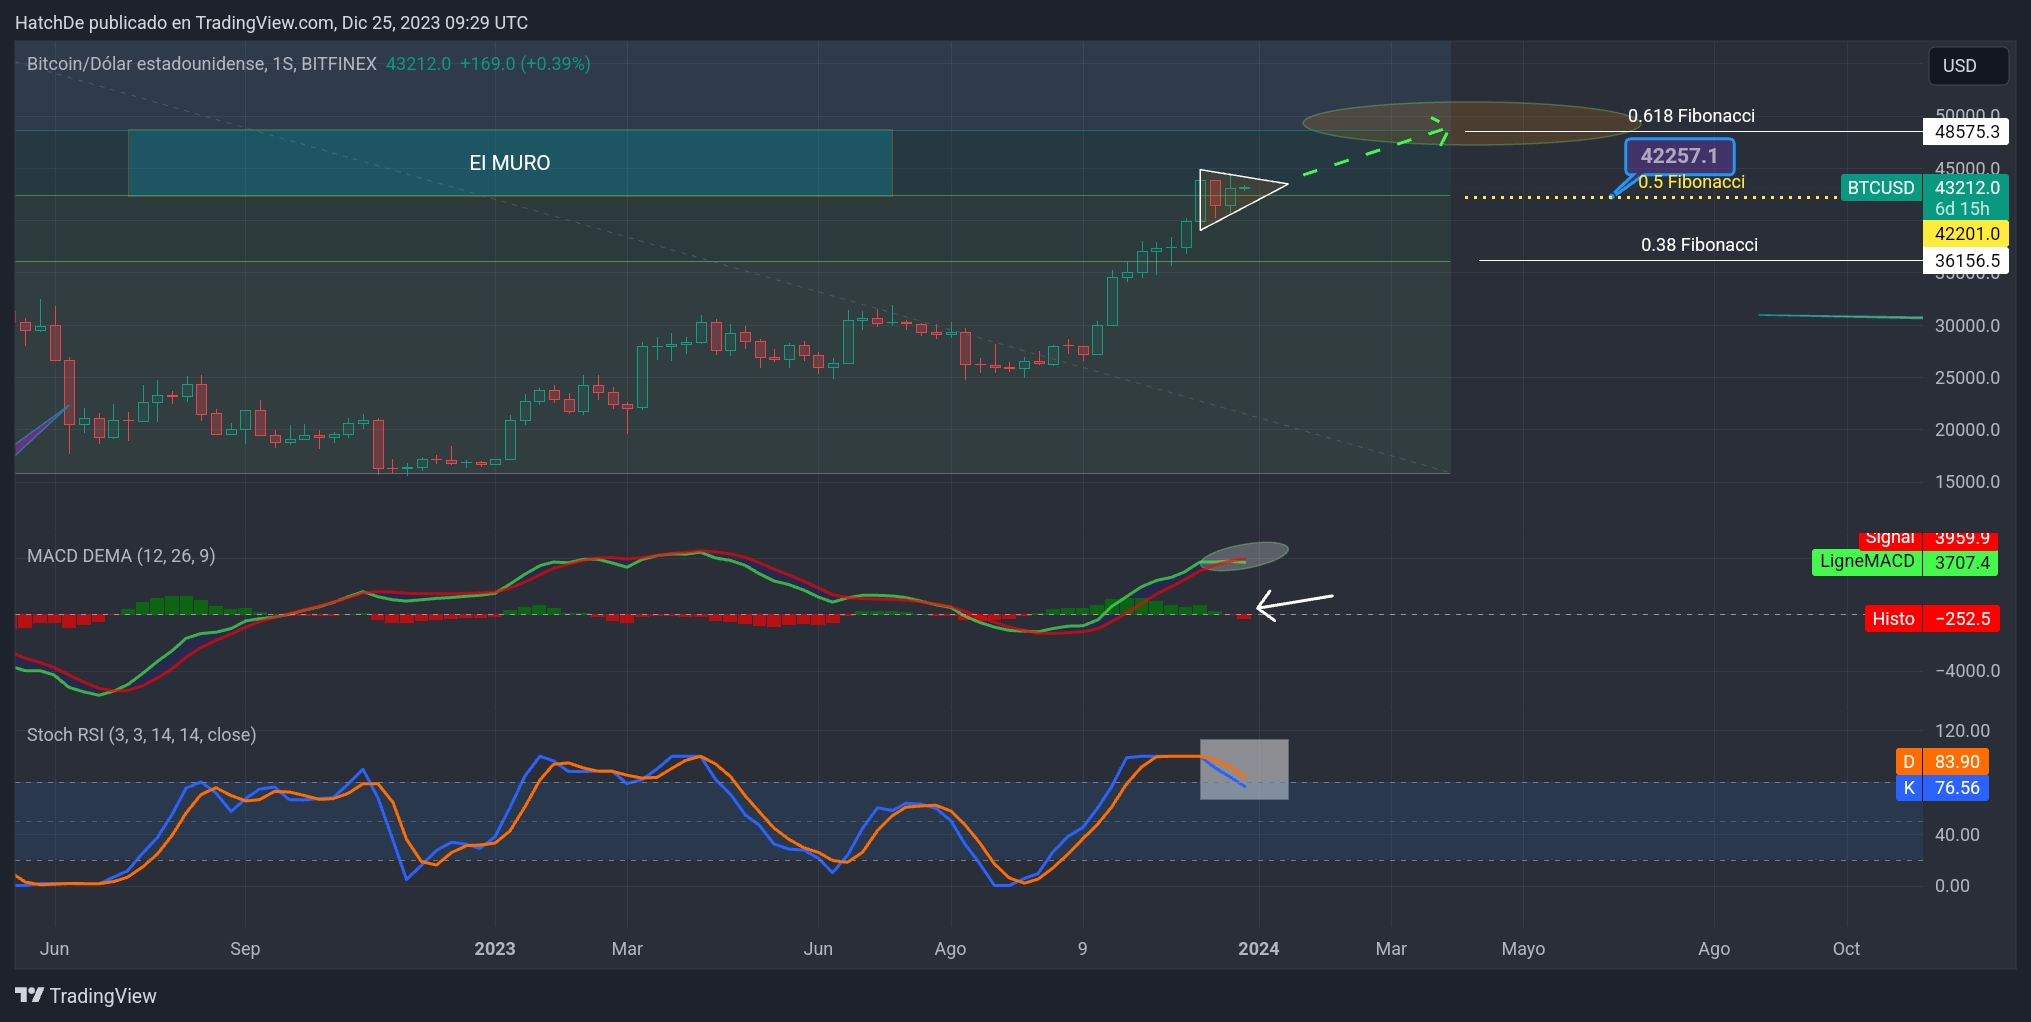
Task: Click the TradingView logo at bottom left
Action: point(86,996)
